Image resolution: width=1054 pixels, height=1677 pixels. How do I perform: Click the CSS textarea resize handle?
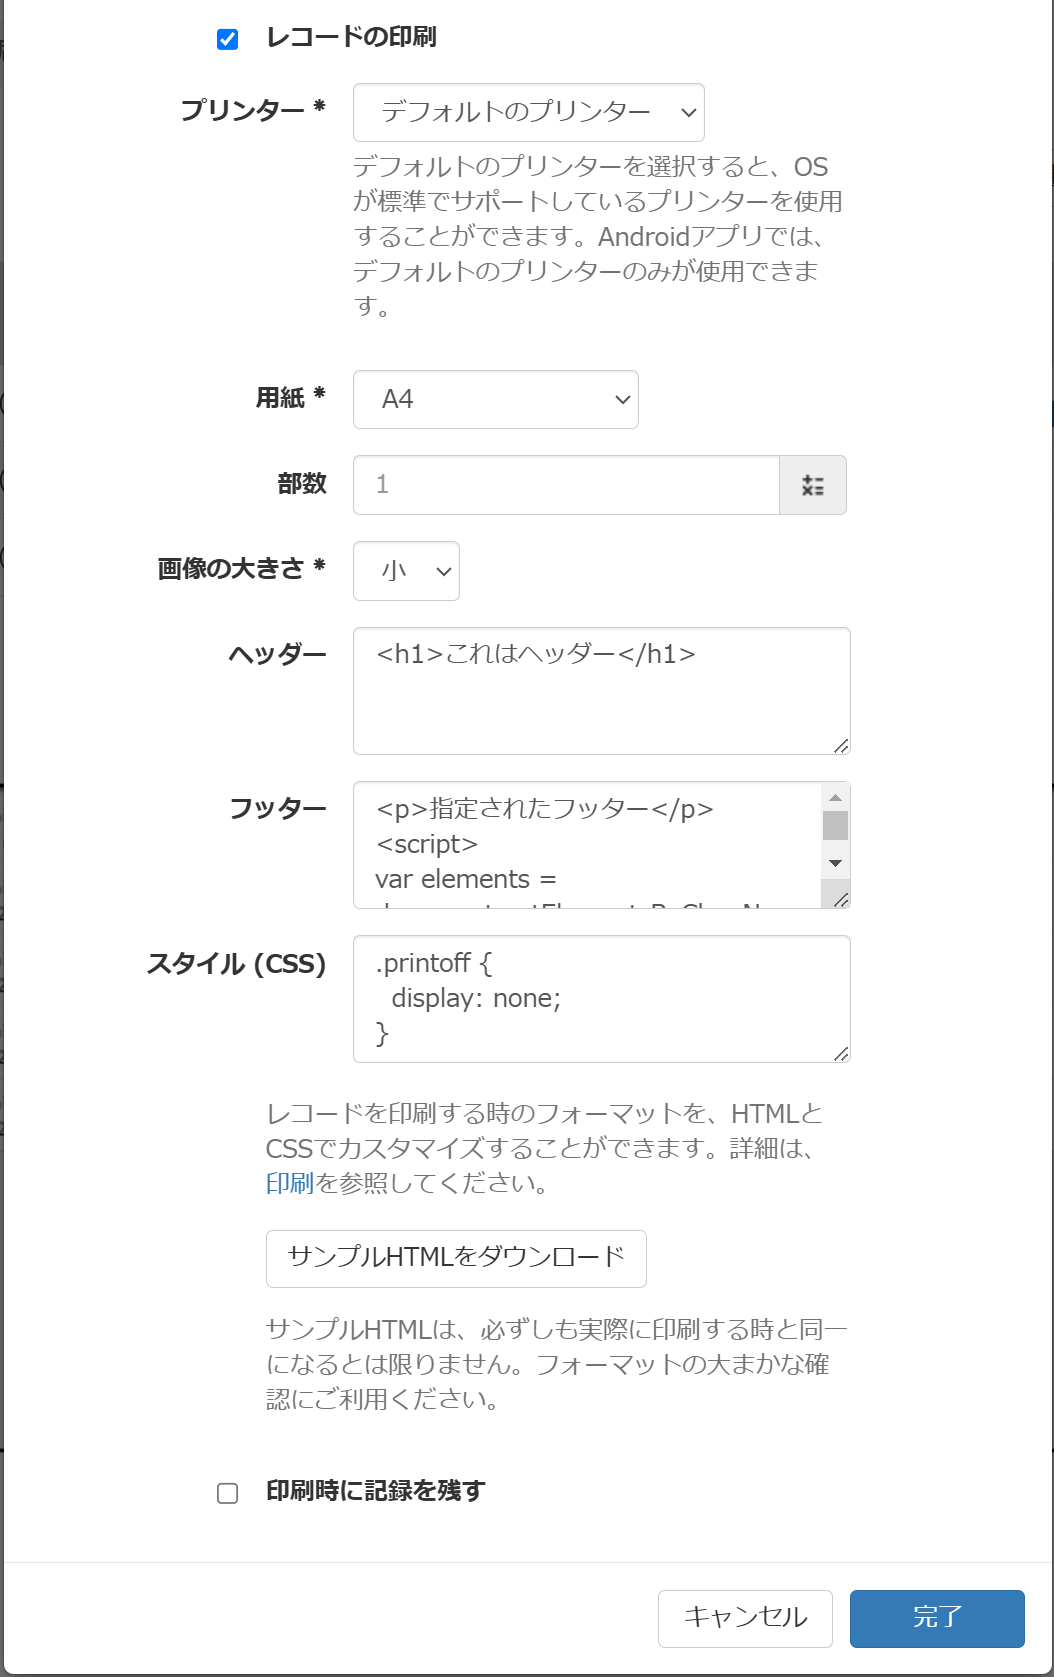[841, 1053]
